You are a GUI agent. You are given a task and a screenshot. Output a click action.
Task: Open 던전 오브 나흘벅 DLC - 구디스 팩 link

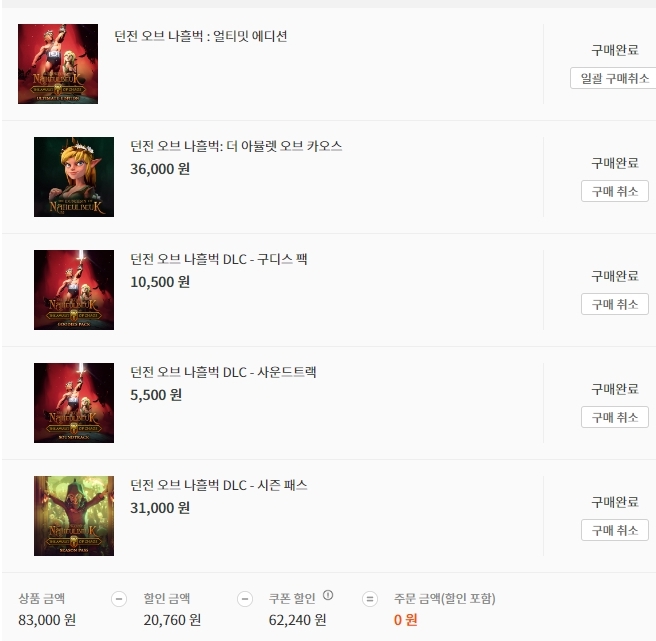[x=219, y=259]
